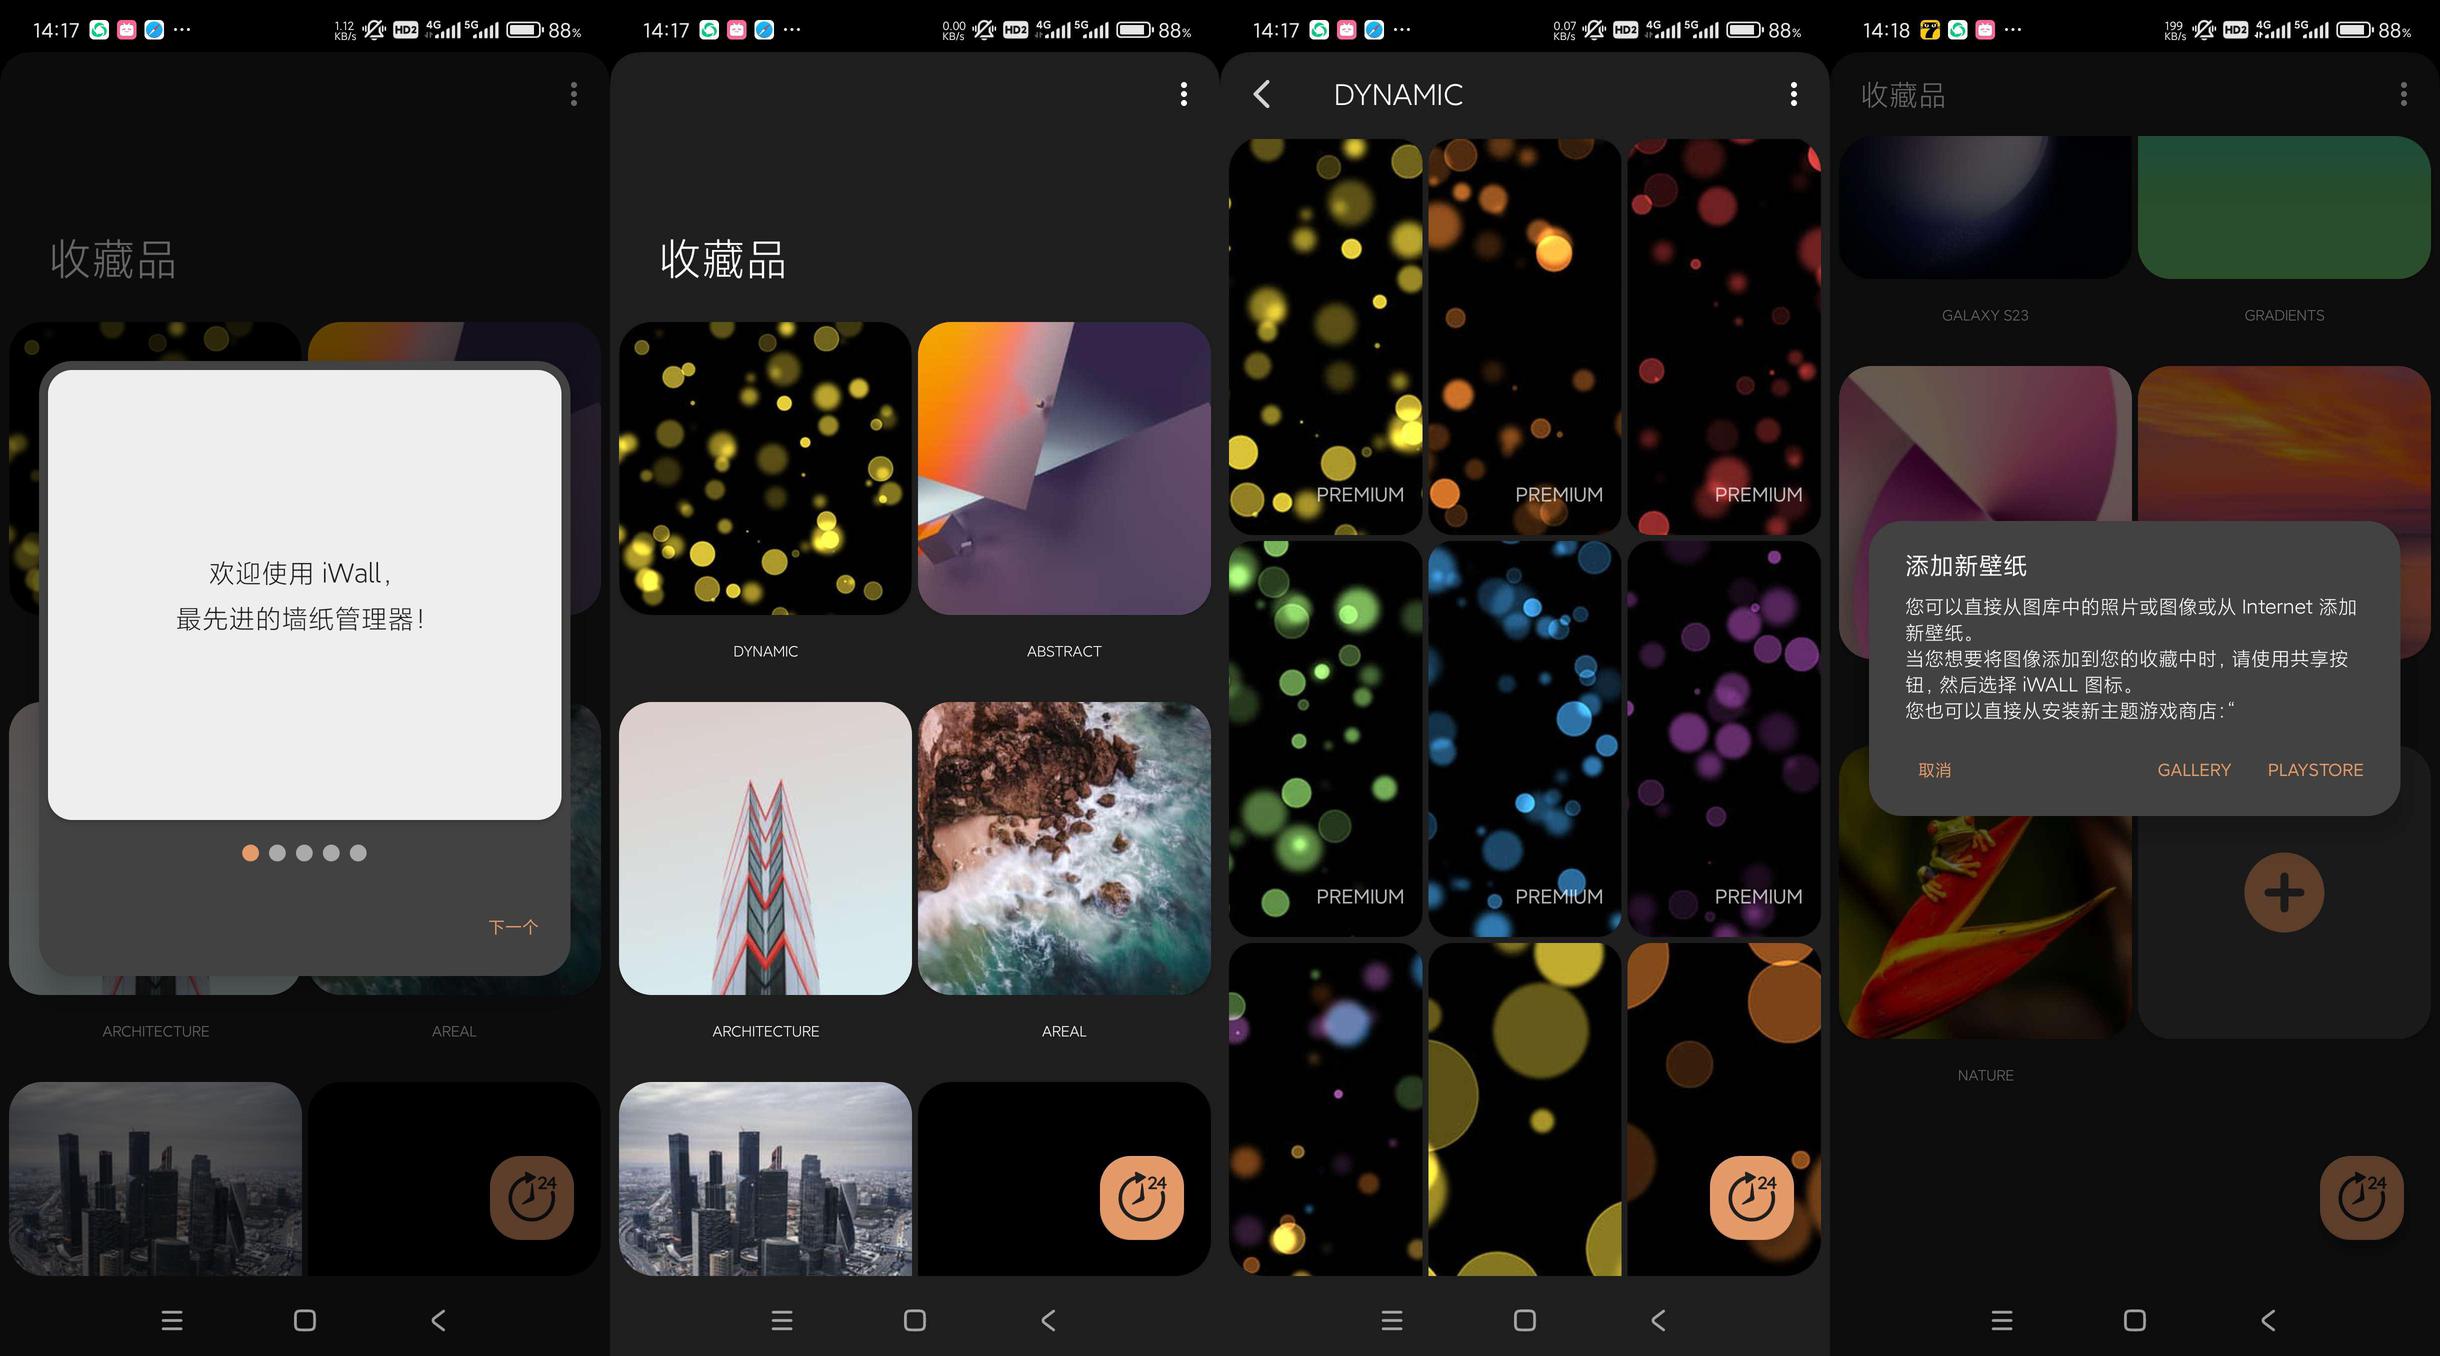
Task: Choose PLAYSTORE in the add wallpaper dialog
Action: click(2314, 770)
